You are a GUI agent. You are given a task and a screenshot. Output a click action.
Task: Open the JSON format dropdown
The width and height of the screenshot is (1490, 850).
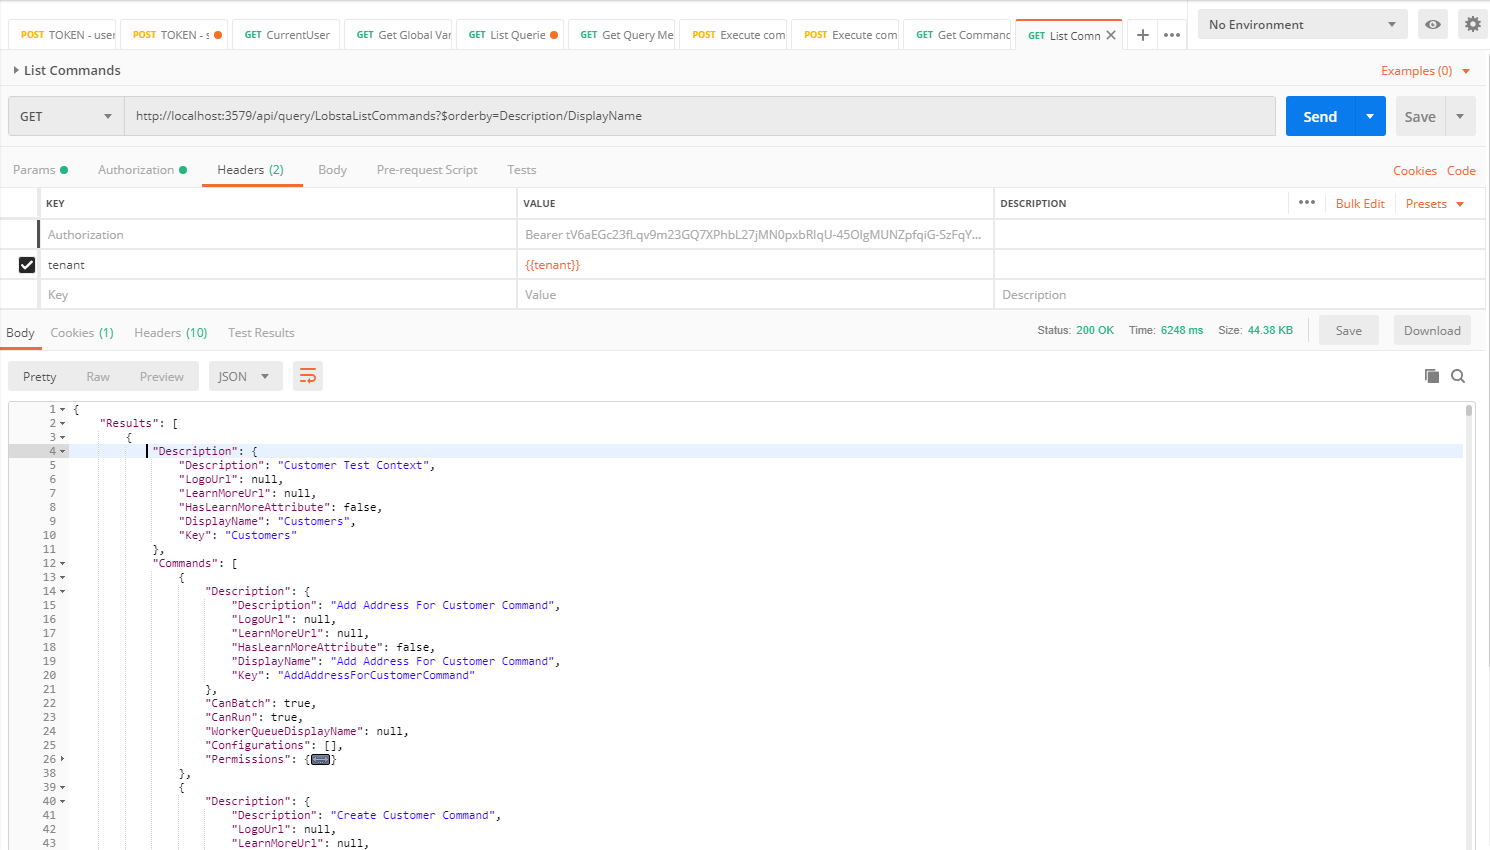pos(245,376)
